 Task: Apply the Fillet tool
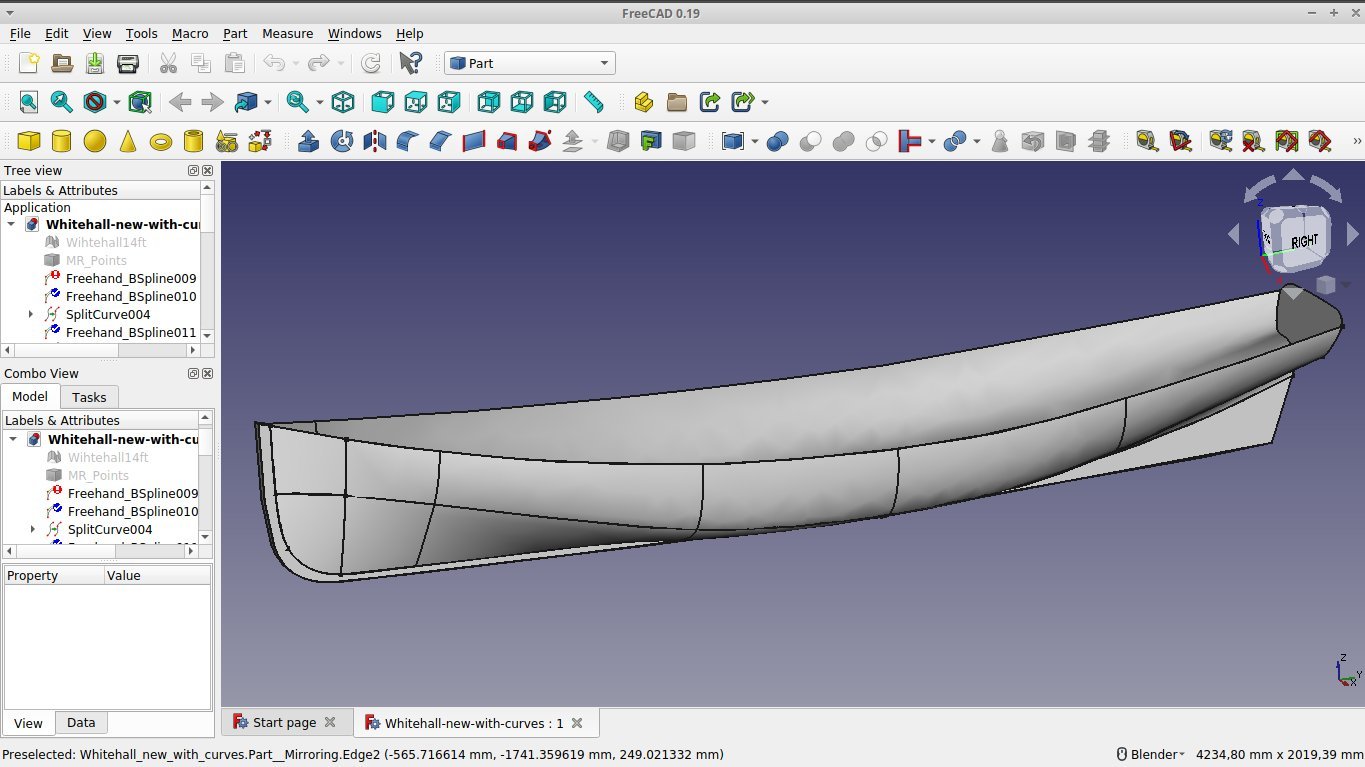[x=408, y=141]
